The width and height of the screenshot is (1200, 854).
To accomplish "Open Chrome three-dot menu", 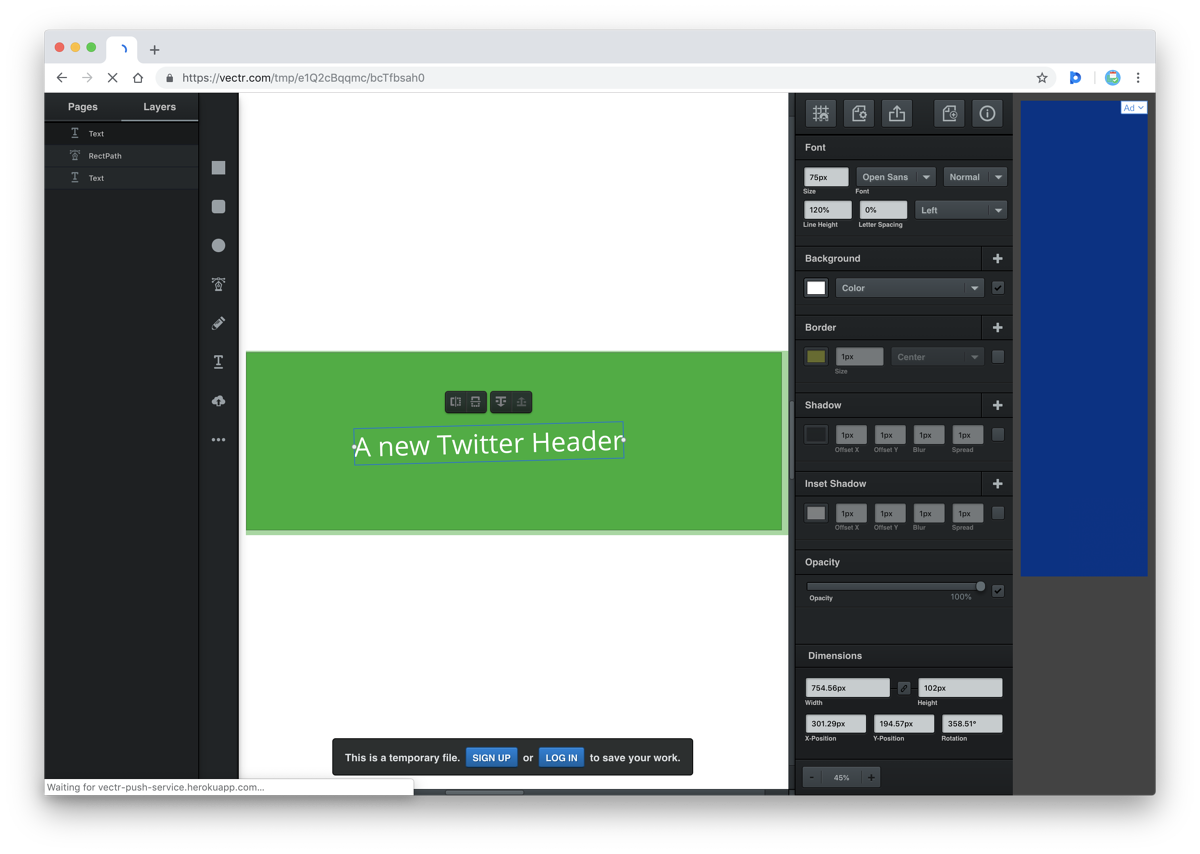I will click(x=1138, y=78).
